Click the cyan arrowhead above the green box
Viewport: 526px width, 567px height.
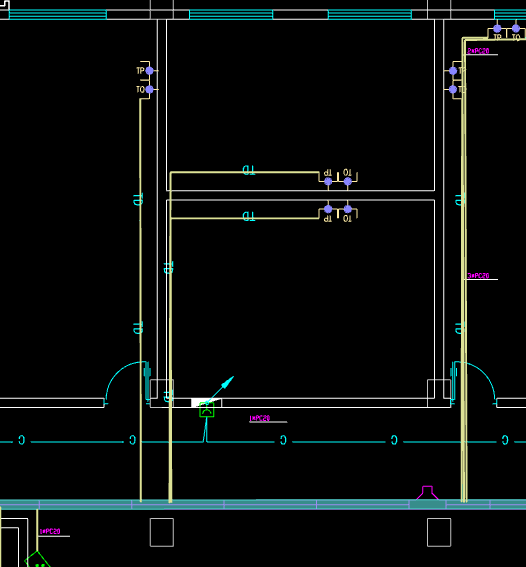click(228, 382)
